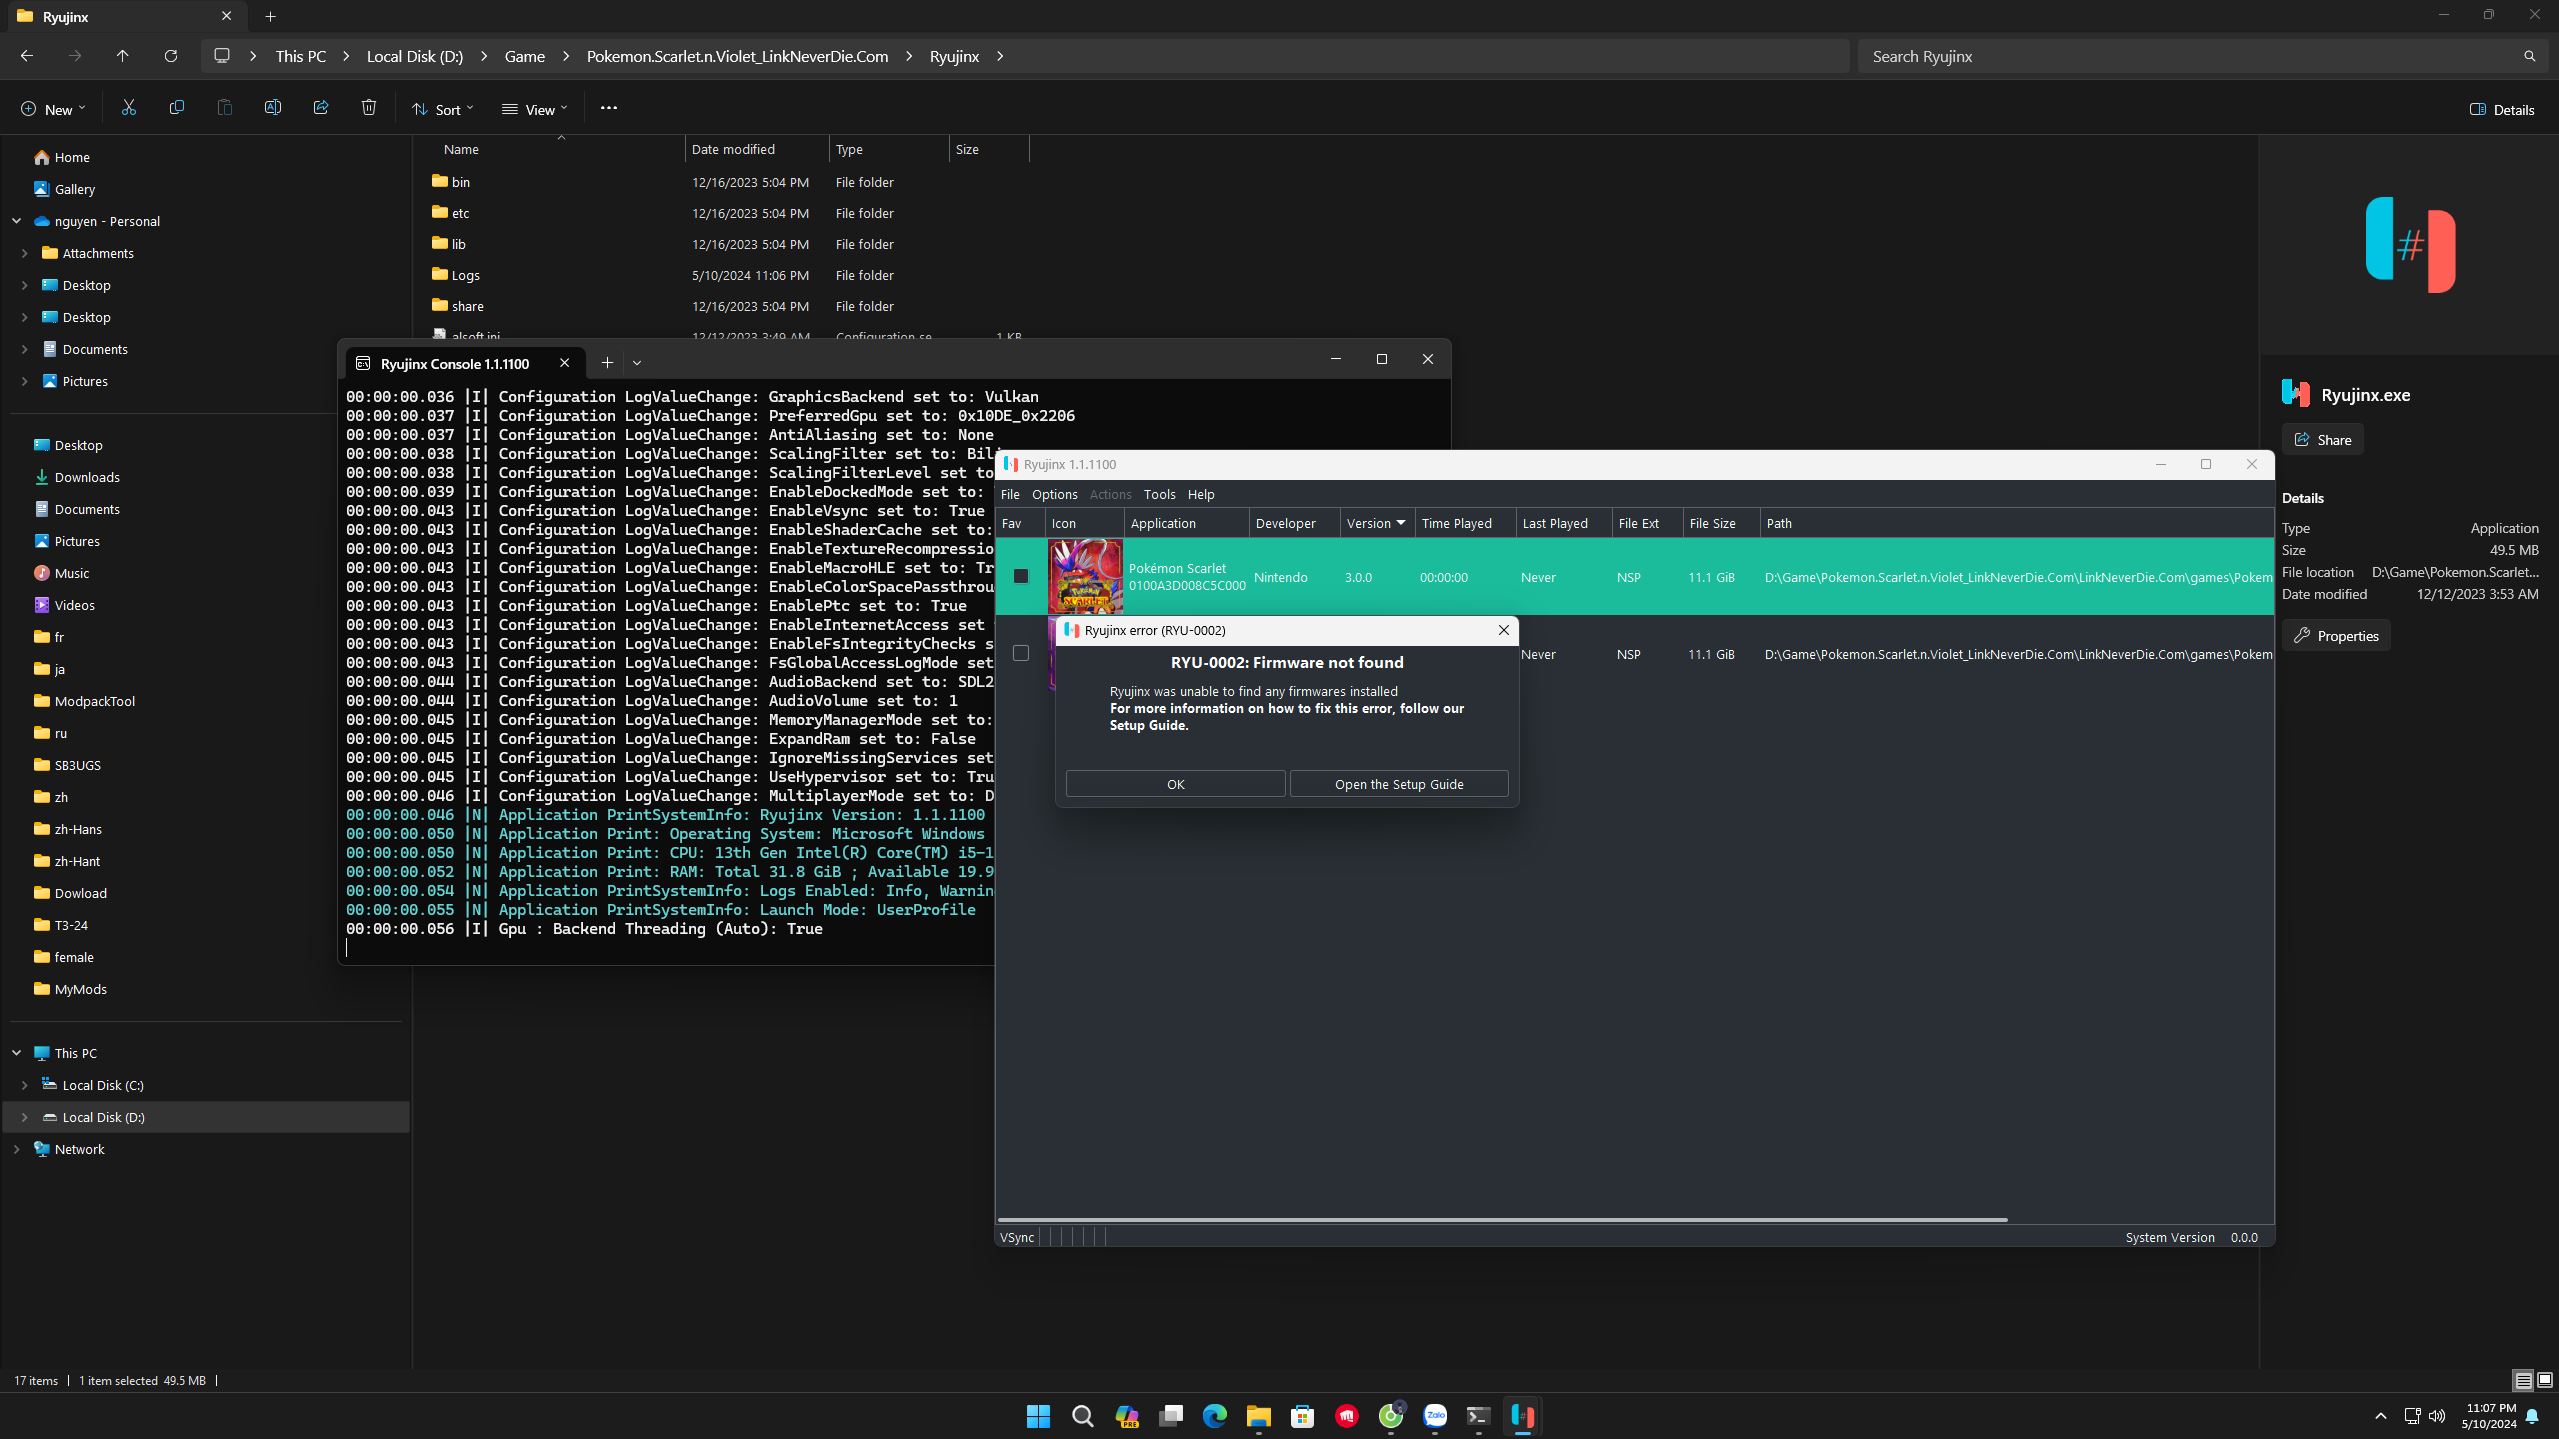
Task: Toggle favorite checkbox for Pokémon Scarlet
Action: [1020, 576]
